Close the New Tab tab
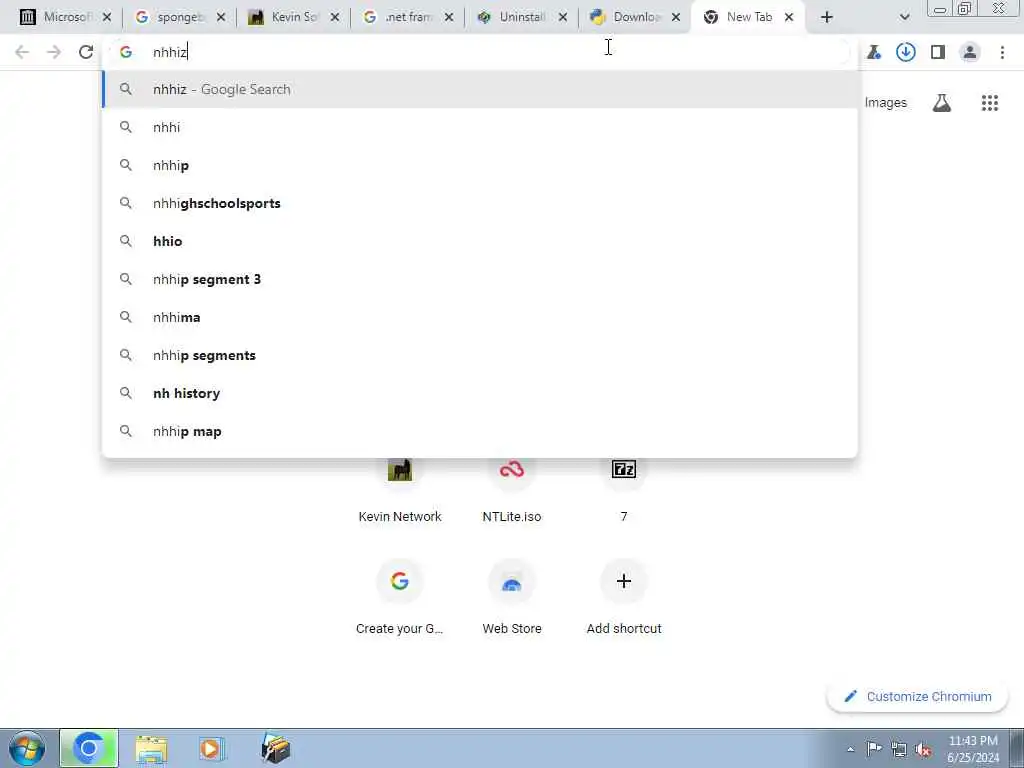1024x768 pixels. pyautogui.click(x=789, y=17)
